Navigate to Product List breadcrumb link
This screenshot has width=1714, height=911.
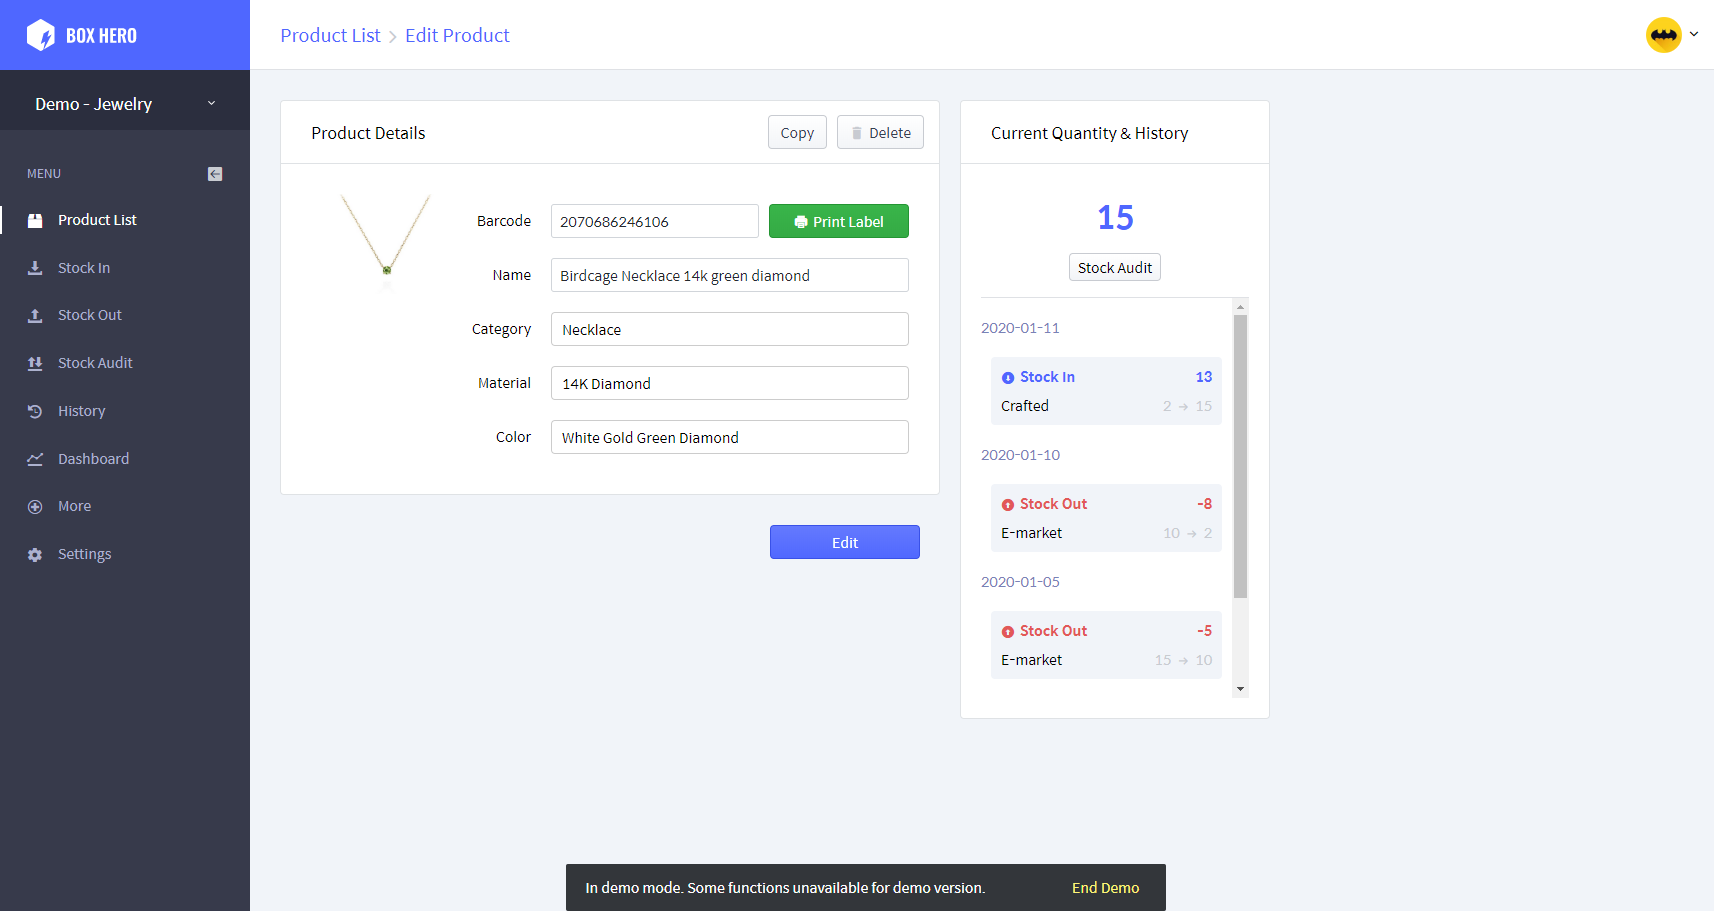tap(330, 35)
